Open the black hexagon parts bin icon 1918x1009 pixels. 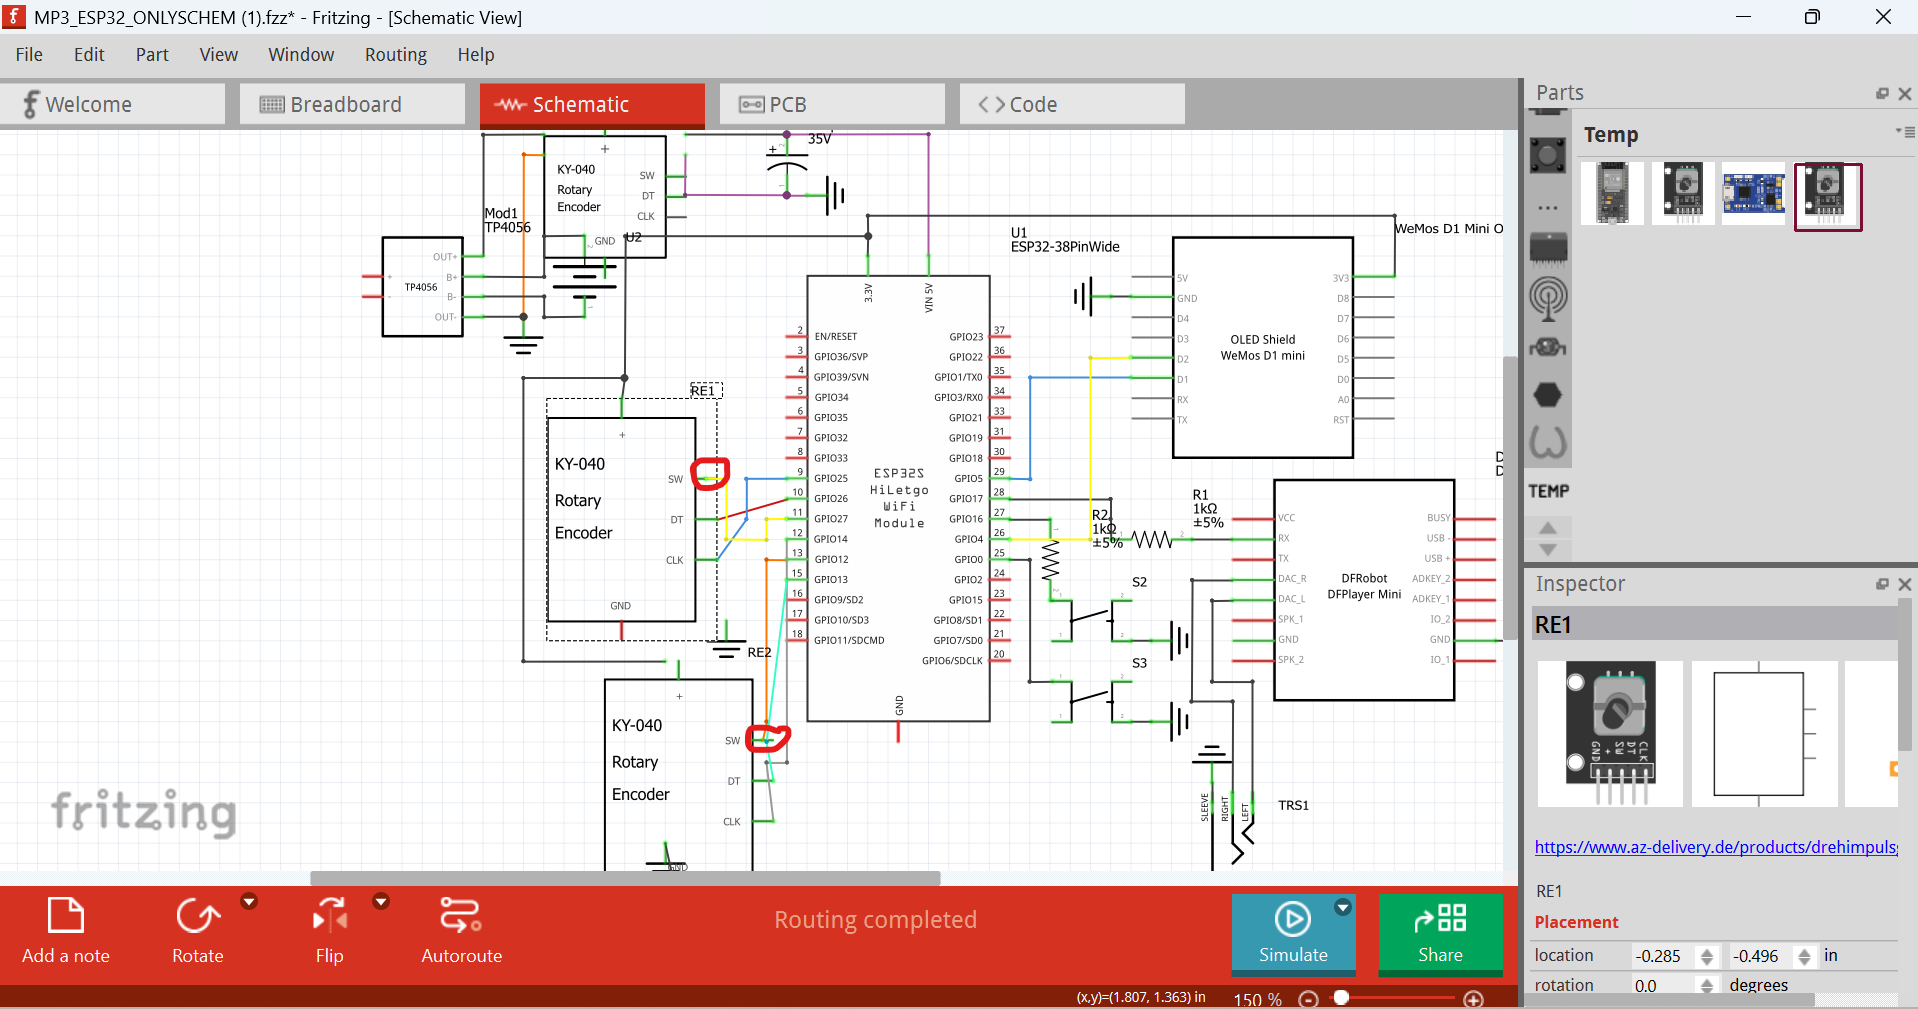pyautogui.click(x=1548, y=395)
